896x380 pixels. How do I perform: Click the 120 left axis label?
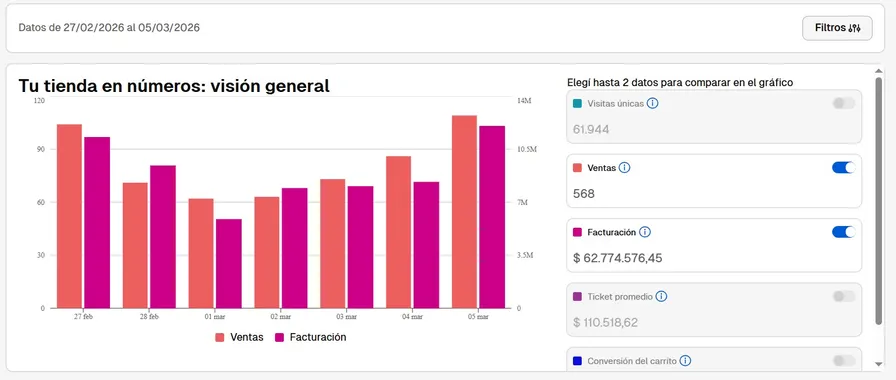39,101
